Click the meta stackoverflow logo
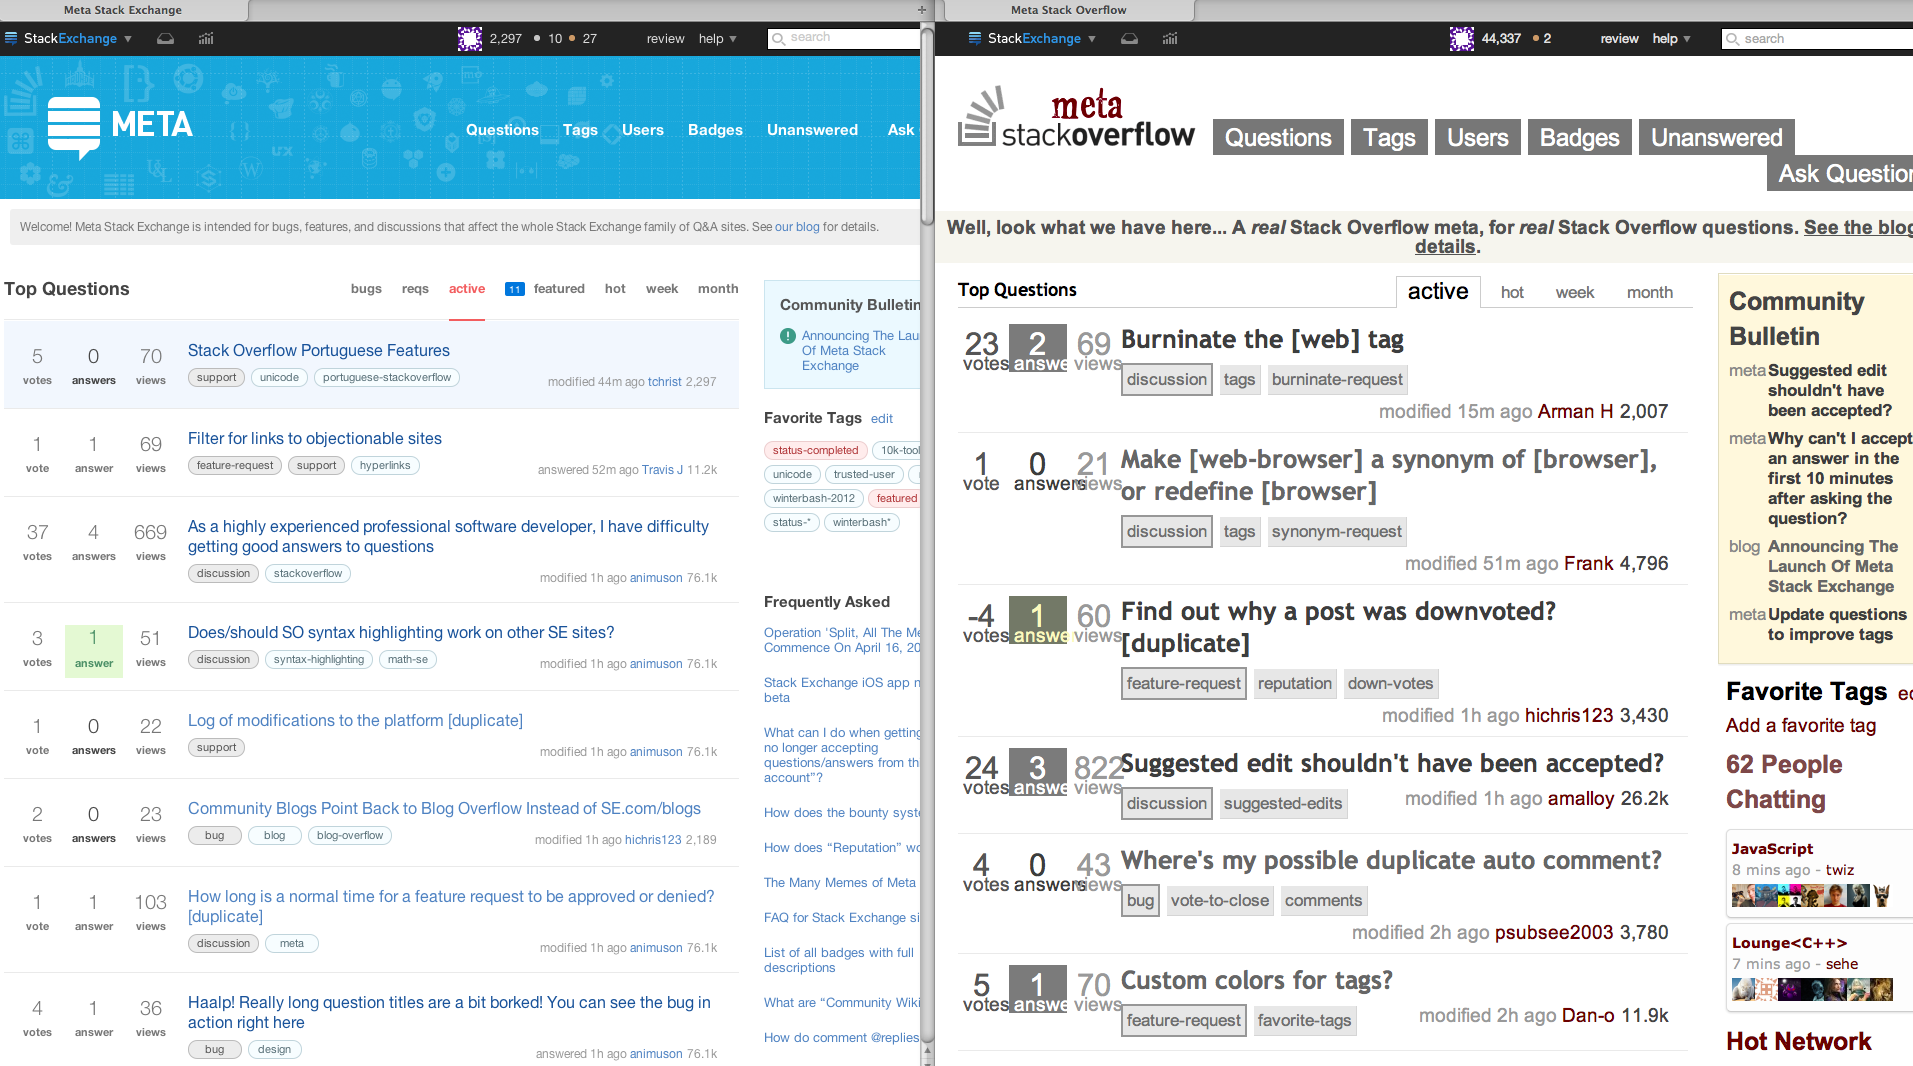This screenshot has height=1066, width=1913. [x=1076, y=120]
